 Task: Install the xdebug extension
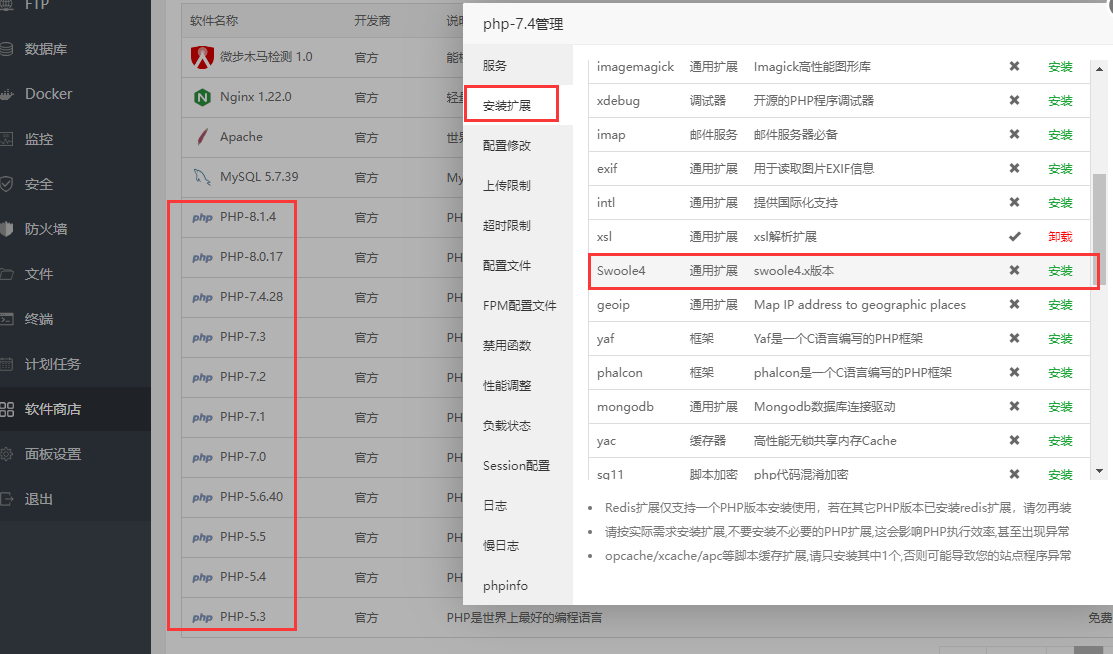tap(1060, 101)
